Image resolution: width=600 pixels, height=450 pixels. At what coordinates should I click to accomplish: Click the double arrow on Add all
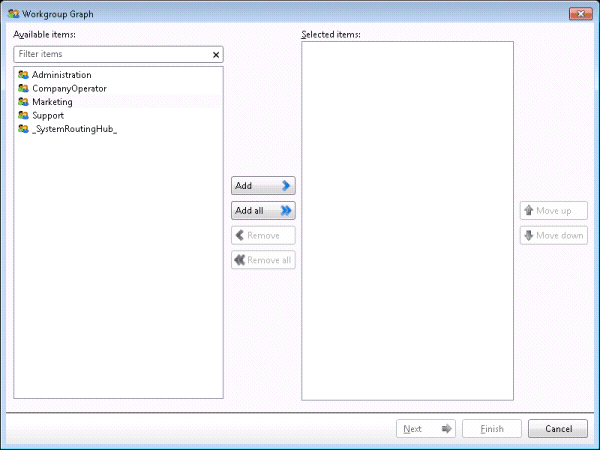point(286,211)
